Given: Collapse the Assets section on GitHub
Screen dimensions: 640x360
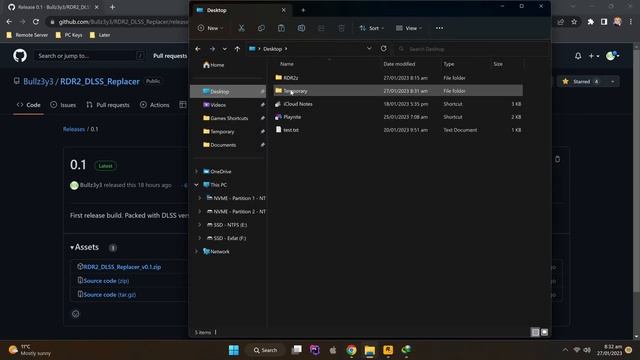Looking at the screenshot, I should point(84,247).
